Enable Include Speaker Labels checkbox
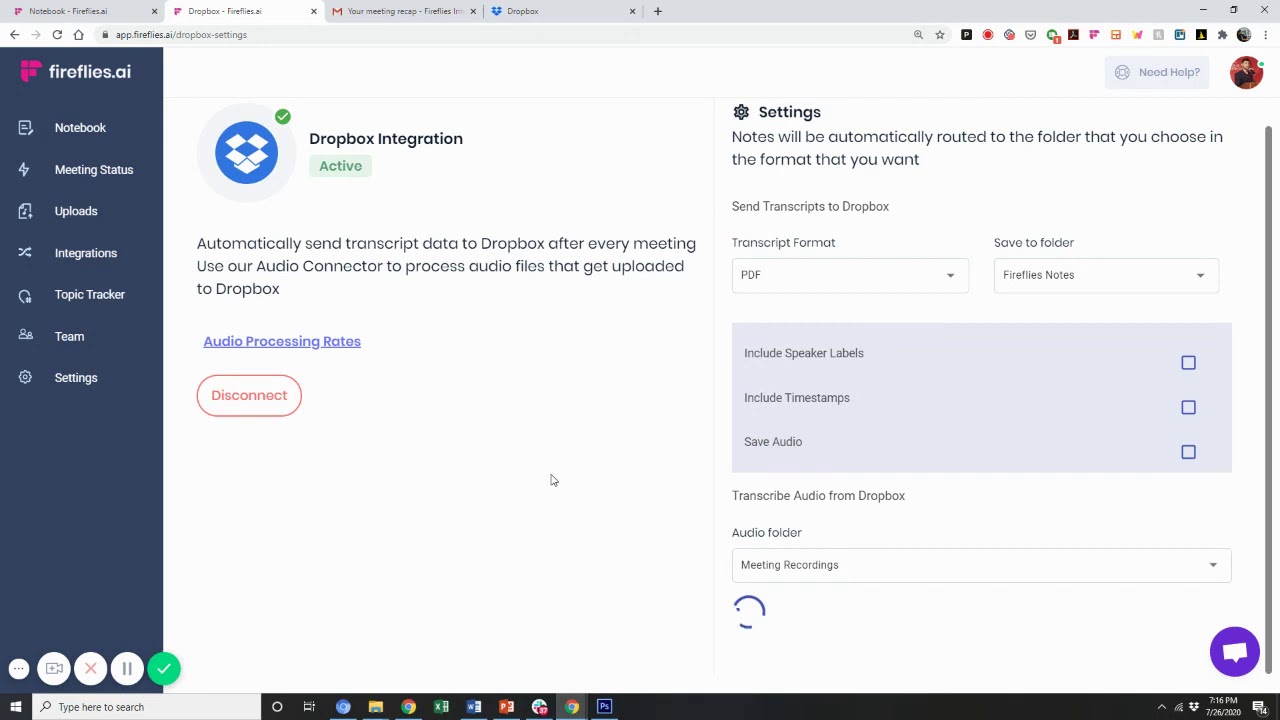Screen dimensions: 1280x720 coord(1188,363)
